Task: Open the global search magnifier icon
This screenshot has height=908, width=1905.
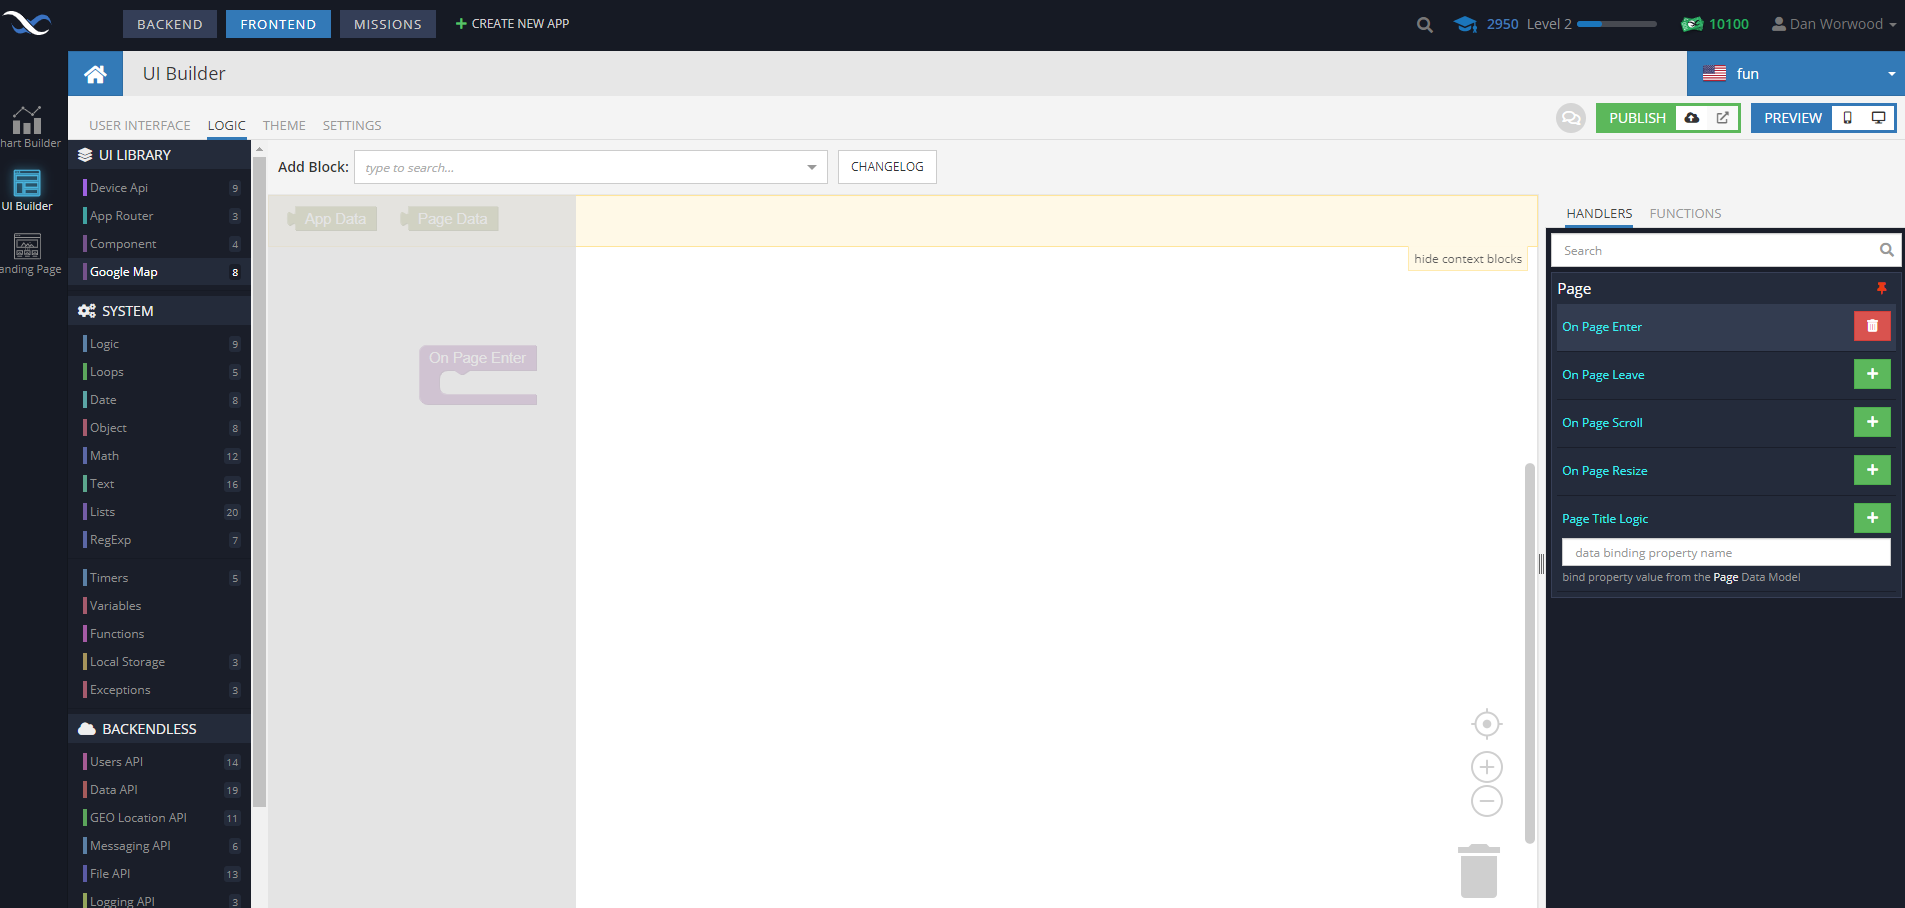Action: click(1425, 24)
